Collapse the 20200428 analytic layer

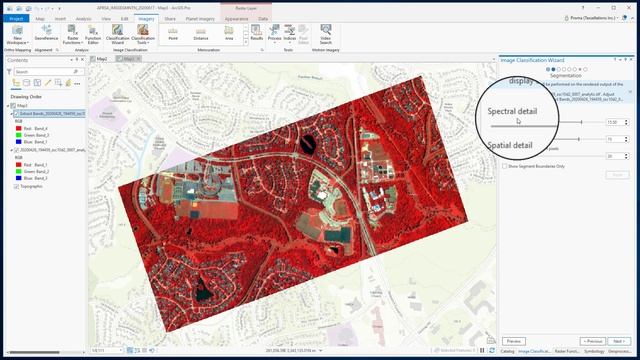click(x=11, y=150)
